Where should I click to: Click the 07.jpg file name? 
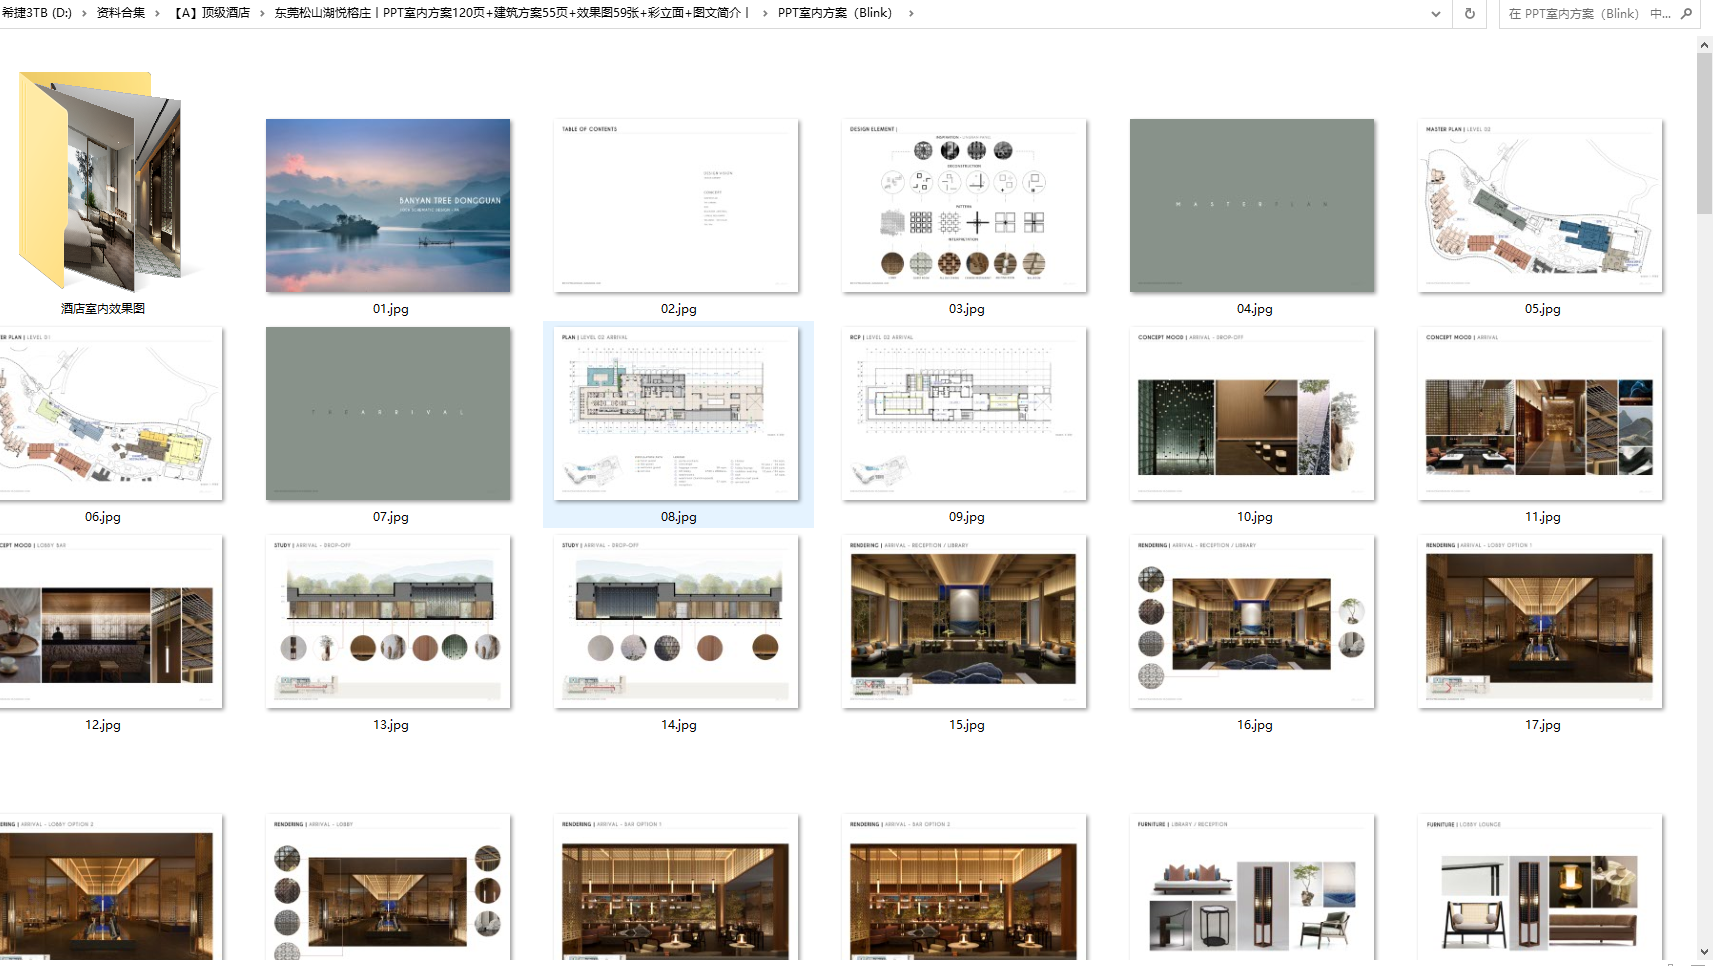[x=391, y=517]
